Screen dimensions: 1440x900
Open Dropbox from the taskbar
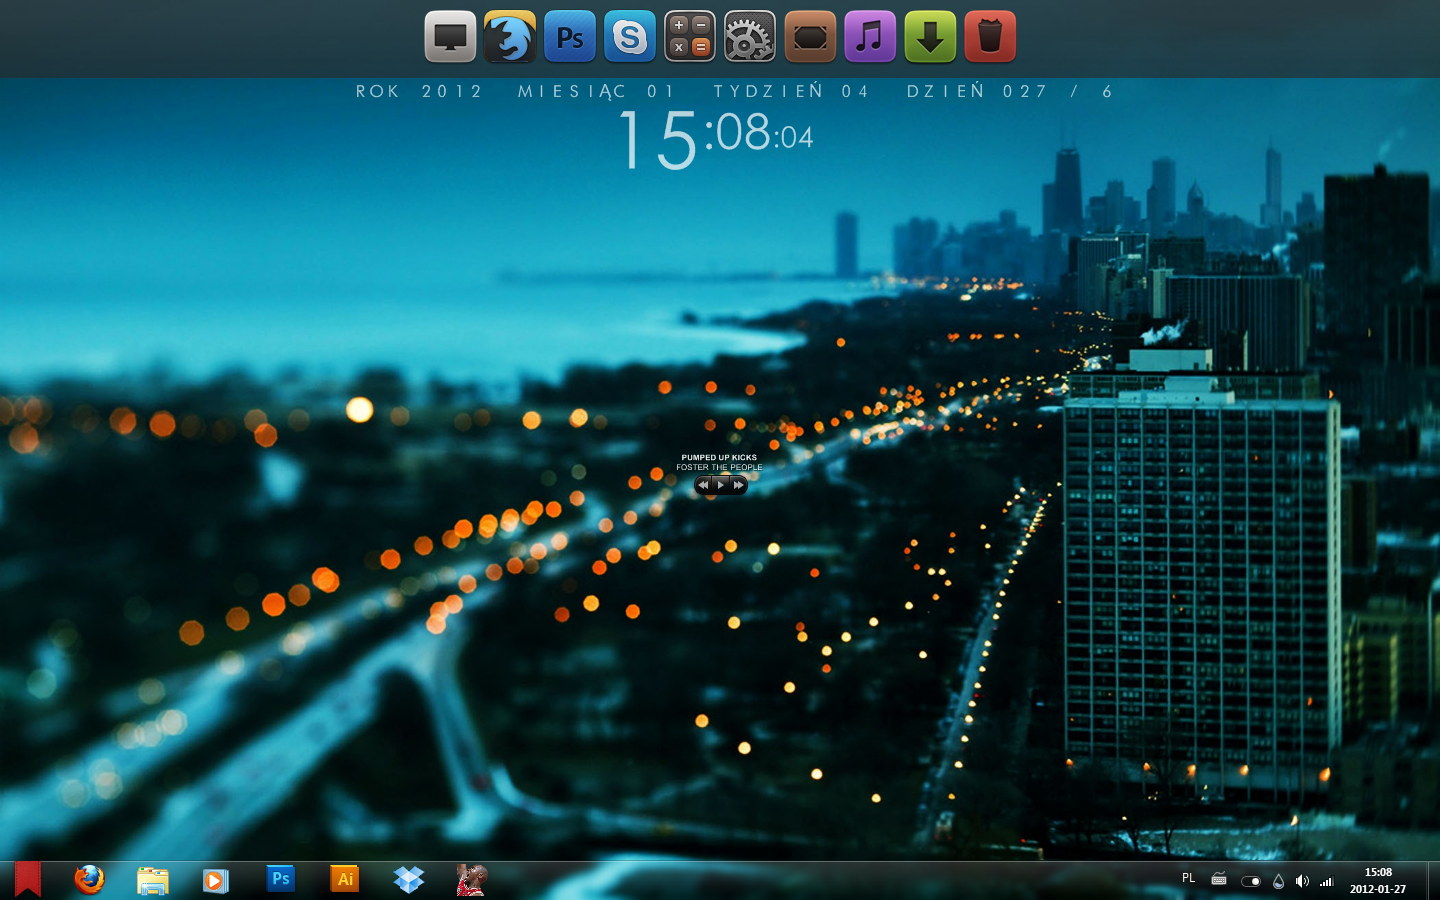coord(409,880)
